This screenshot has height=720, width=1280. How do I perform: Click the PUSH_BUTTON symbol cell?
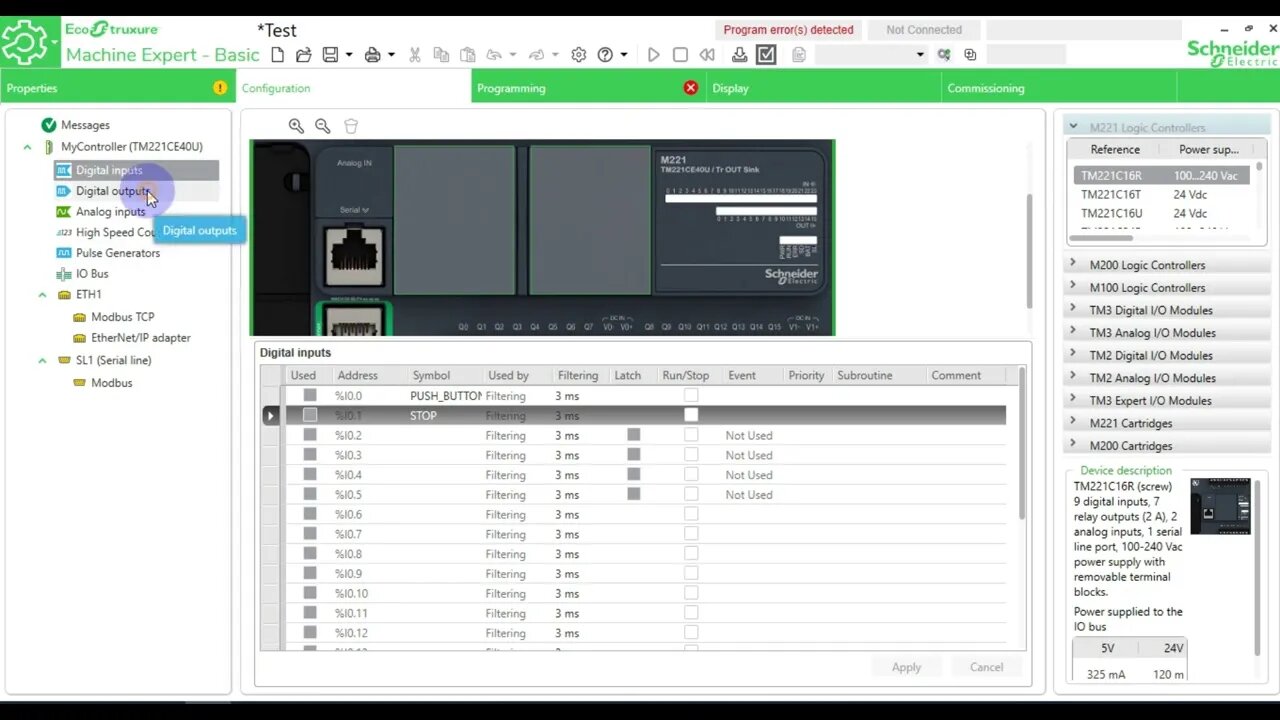pos(446,396)
